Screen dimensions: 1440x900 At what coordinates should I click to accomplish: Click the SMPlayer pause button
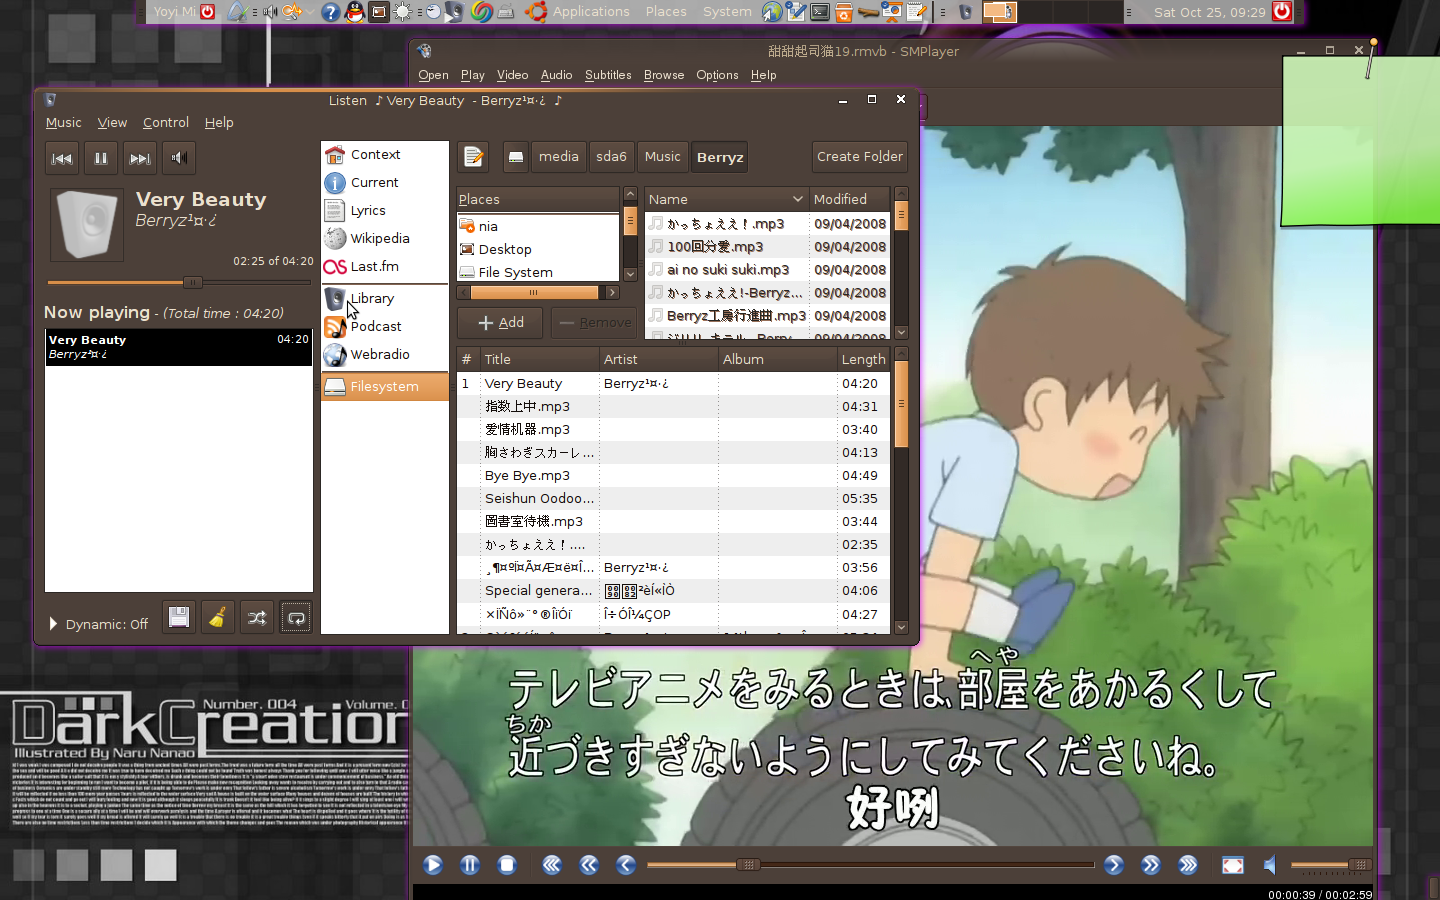(x=470, y=865)
